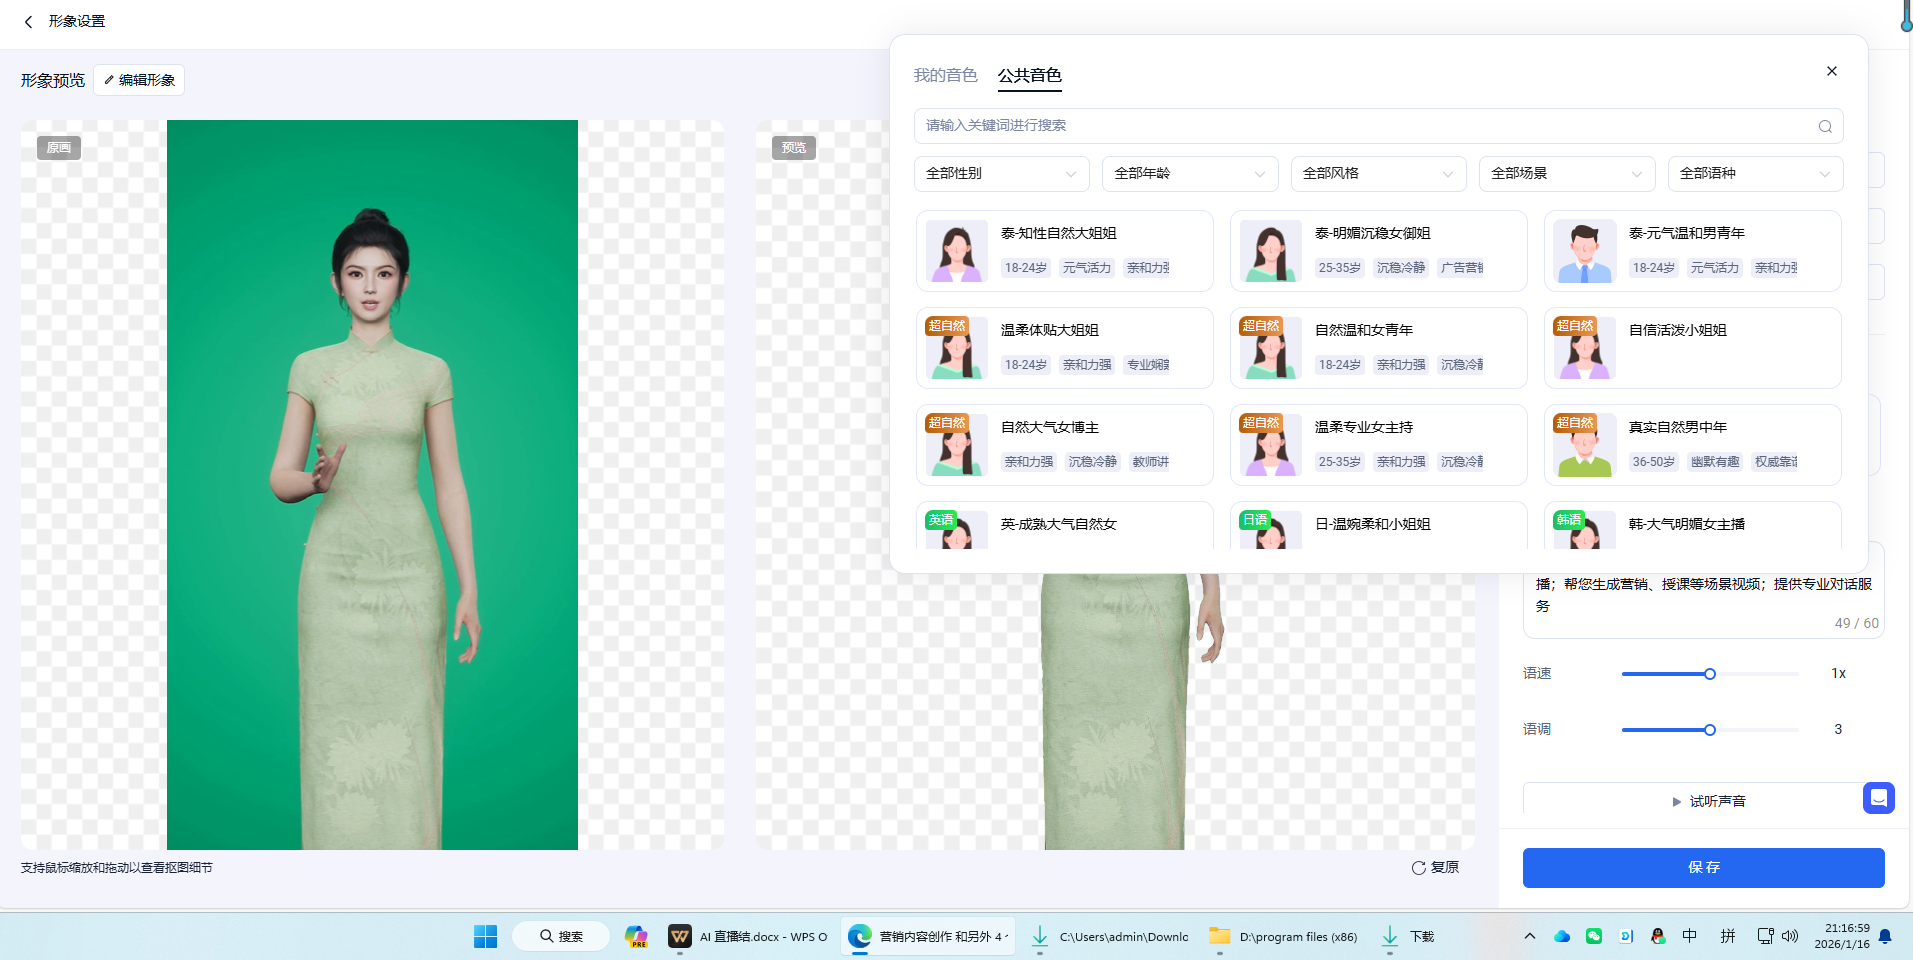
Task: Click the search magnifier in the voice dialog
Action: click(1823, 126)
